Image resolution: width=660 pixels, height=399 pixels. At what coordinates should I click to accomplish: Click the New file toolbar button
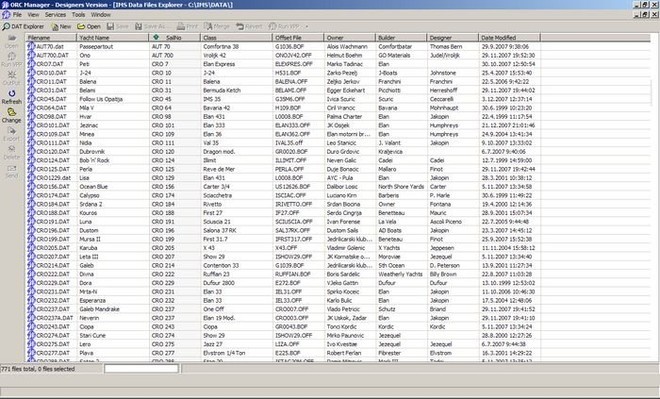click(x=61, y=27)
